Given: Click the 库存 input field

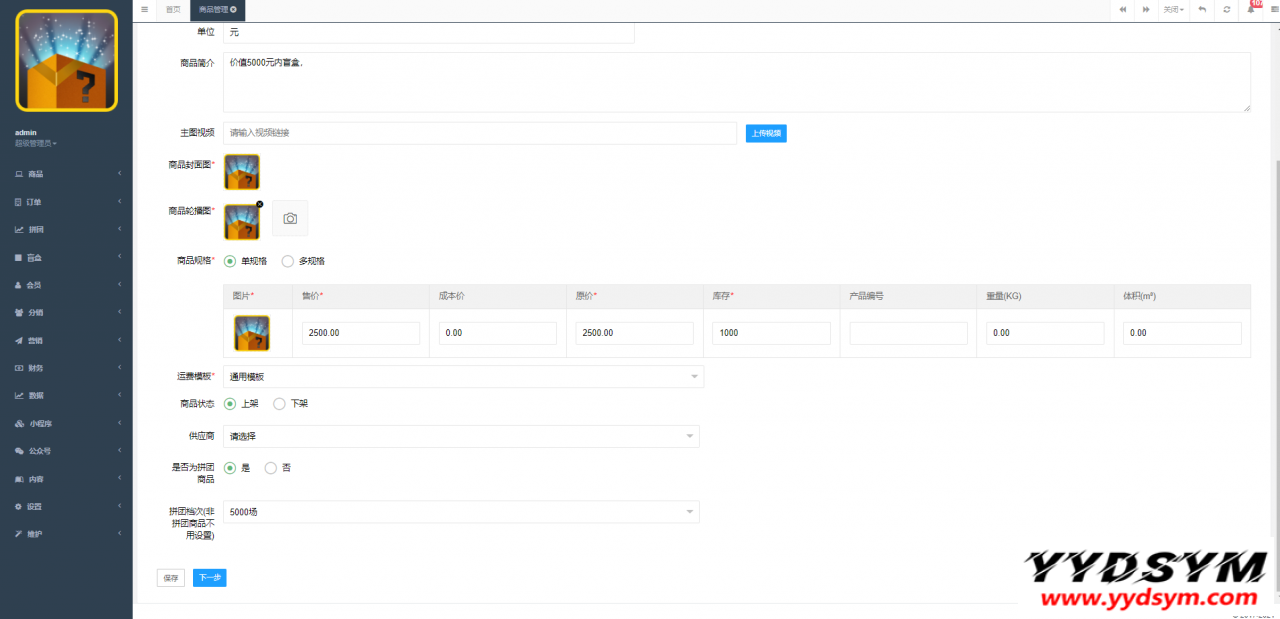Looking at the screenshot, I should point(771,333).
